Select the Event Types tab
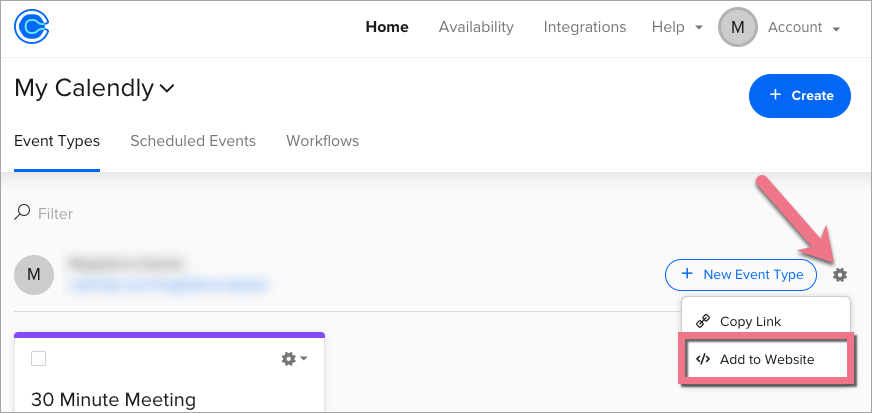The image size is (872, 413). tap(57, 141)
